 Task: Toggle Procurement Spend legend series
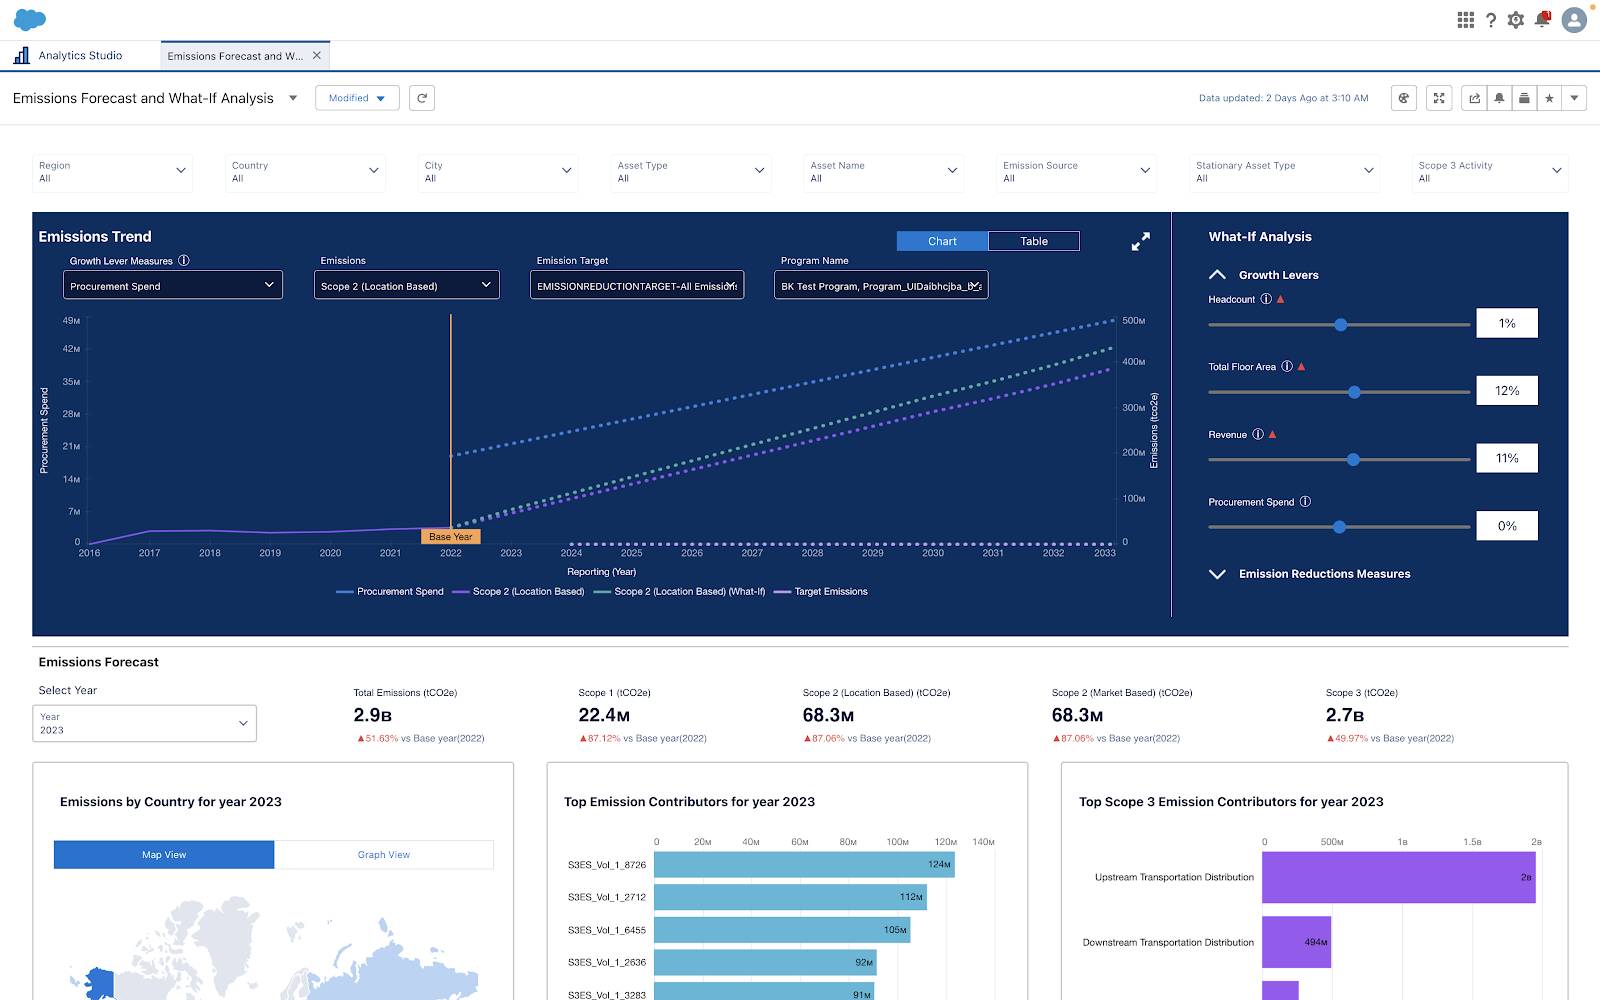[390, 591]
